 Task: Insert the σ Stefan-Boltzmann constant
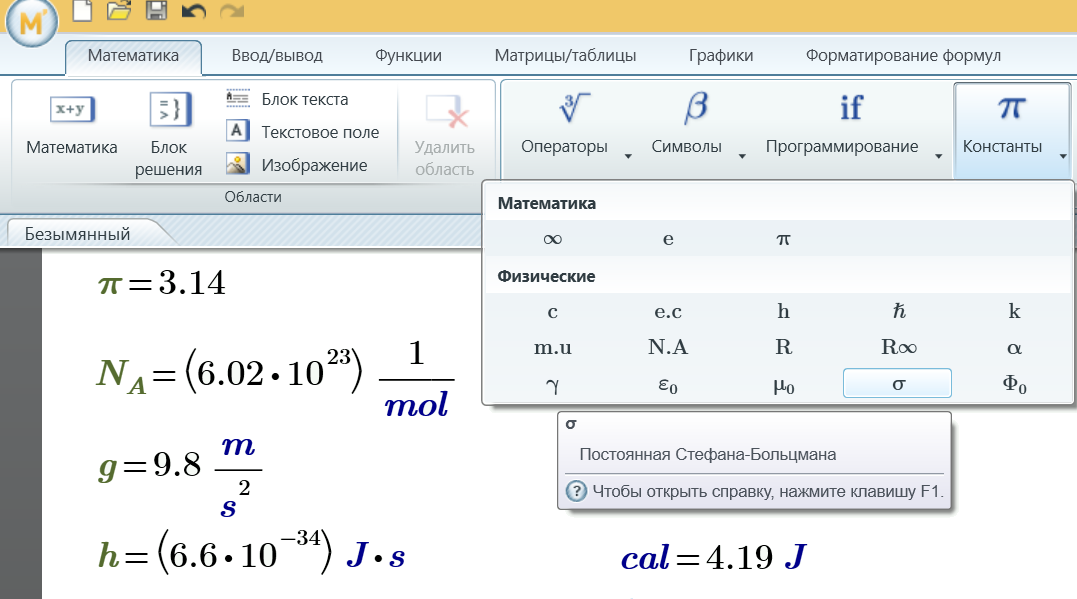(897, 383)
